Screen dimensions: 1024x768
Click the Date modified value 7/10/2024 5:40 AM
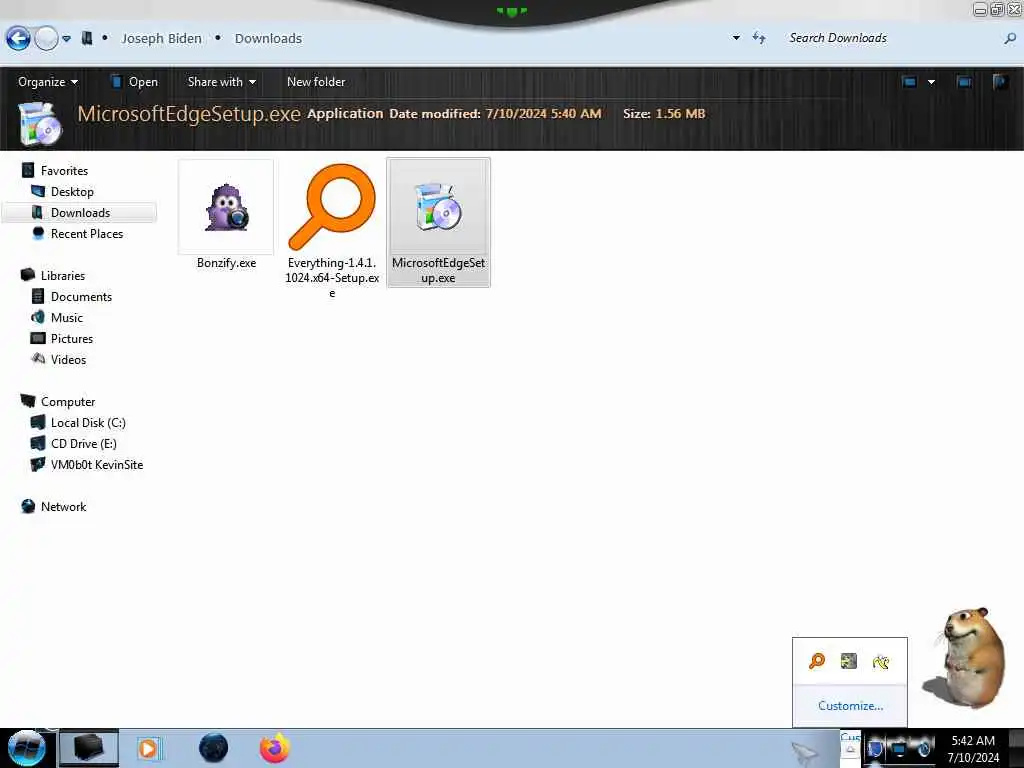click(543, 114)
